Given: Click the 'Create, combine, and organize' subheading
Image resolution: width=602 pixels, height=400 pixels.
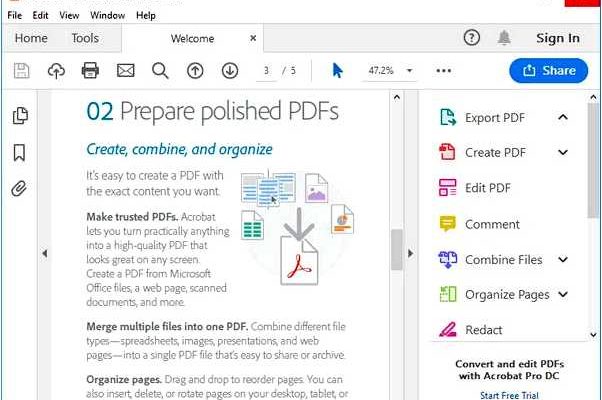Looking at the screenshot, I should pyautogui.click(x=179, y=149).
